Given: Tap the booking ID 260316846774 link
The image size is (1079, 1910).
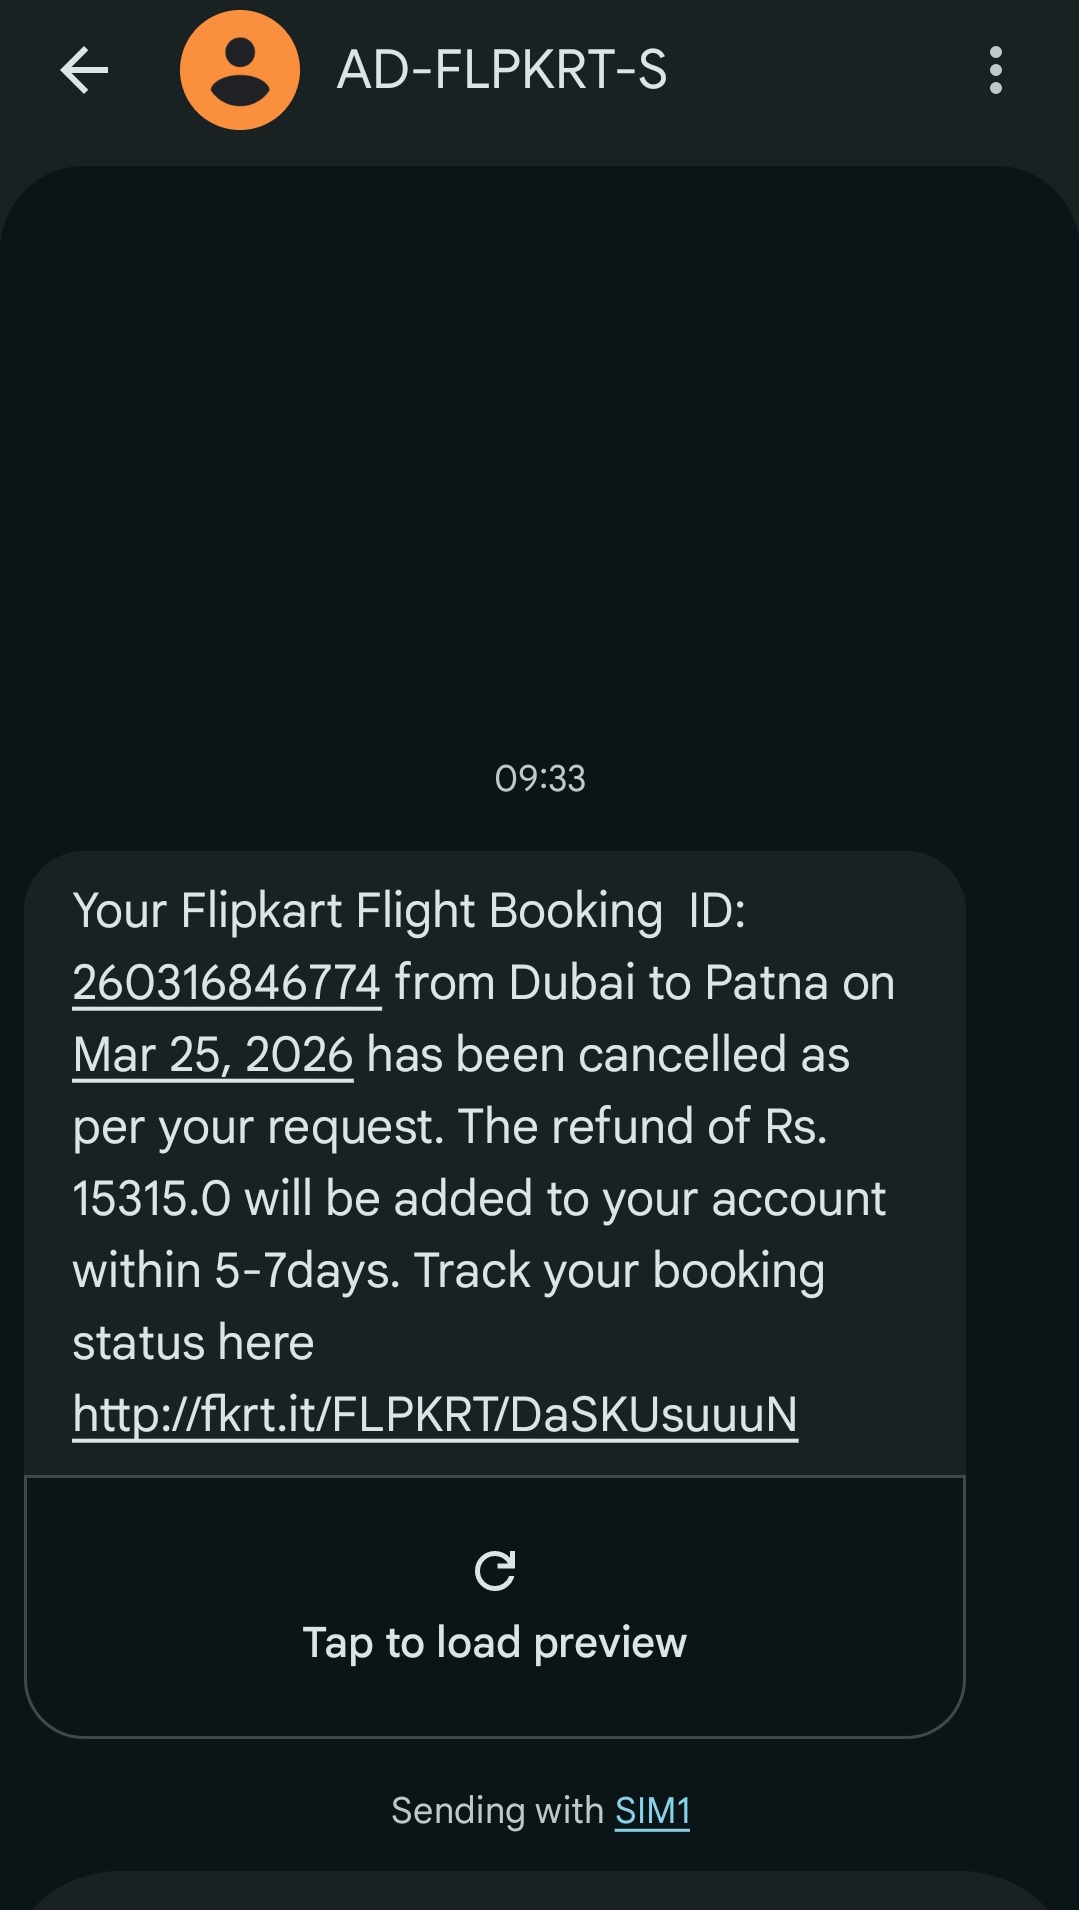Looking at the screenshot, I should 227,983.
